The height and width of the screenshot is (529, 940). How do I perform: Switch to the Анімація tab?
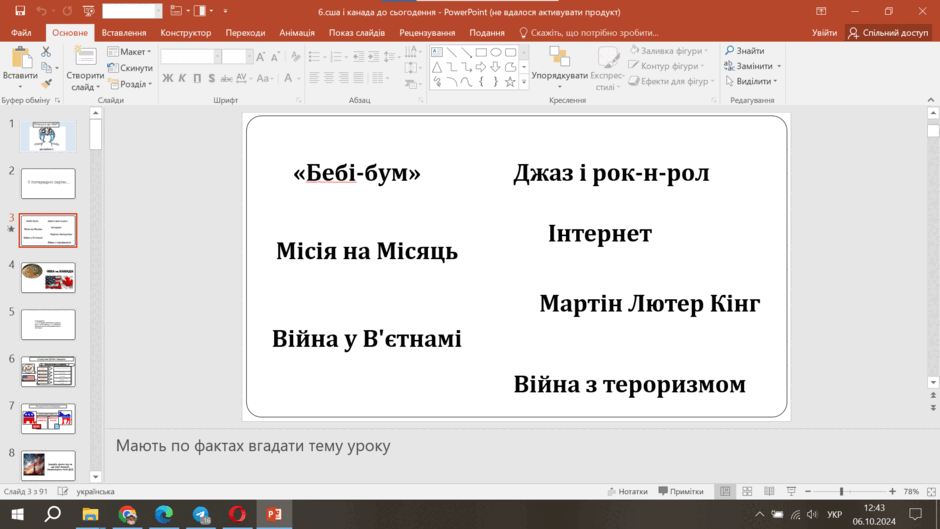coord(297,32)
